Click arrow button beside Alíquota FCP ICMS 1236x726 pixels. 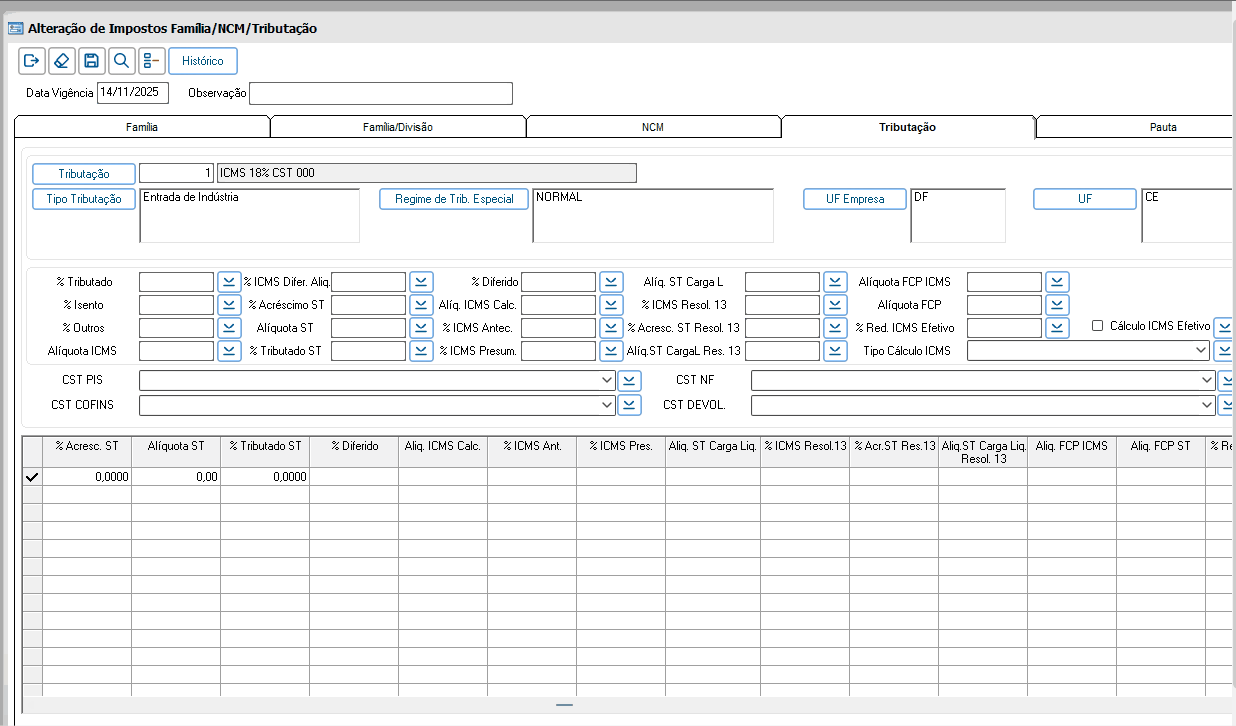(1057, 282)
